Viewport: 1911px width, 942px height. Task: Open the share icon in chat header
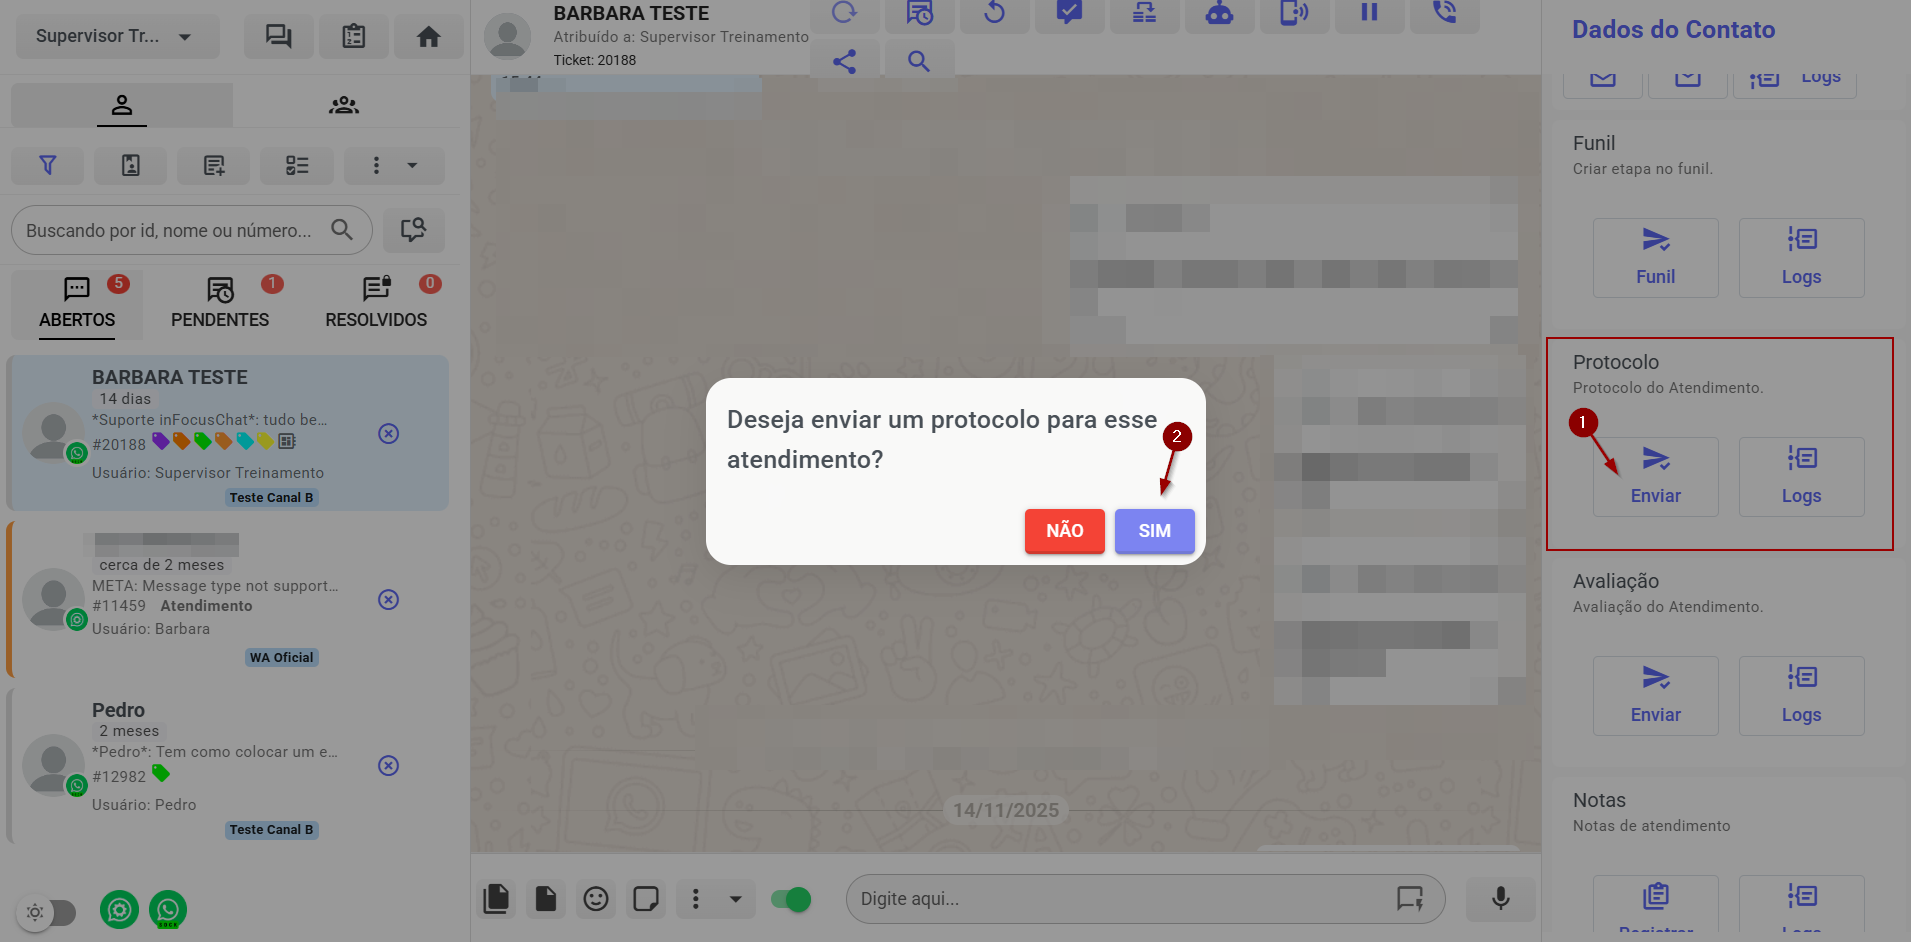coord(844,62)
